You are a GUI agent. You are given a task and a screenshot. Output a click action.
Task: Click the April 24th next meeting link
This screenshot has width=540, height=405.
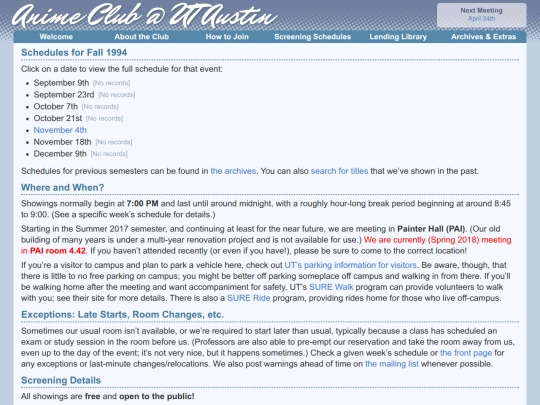[481, 18]
